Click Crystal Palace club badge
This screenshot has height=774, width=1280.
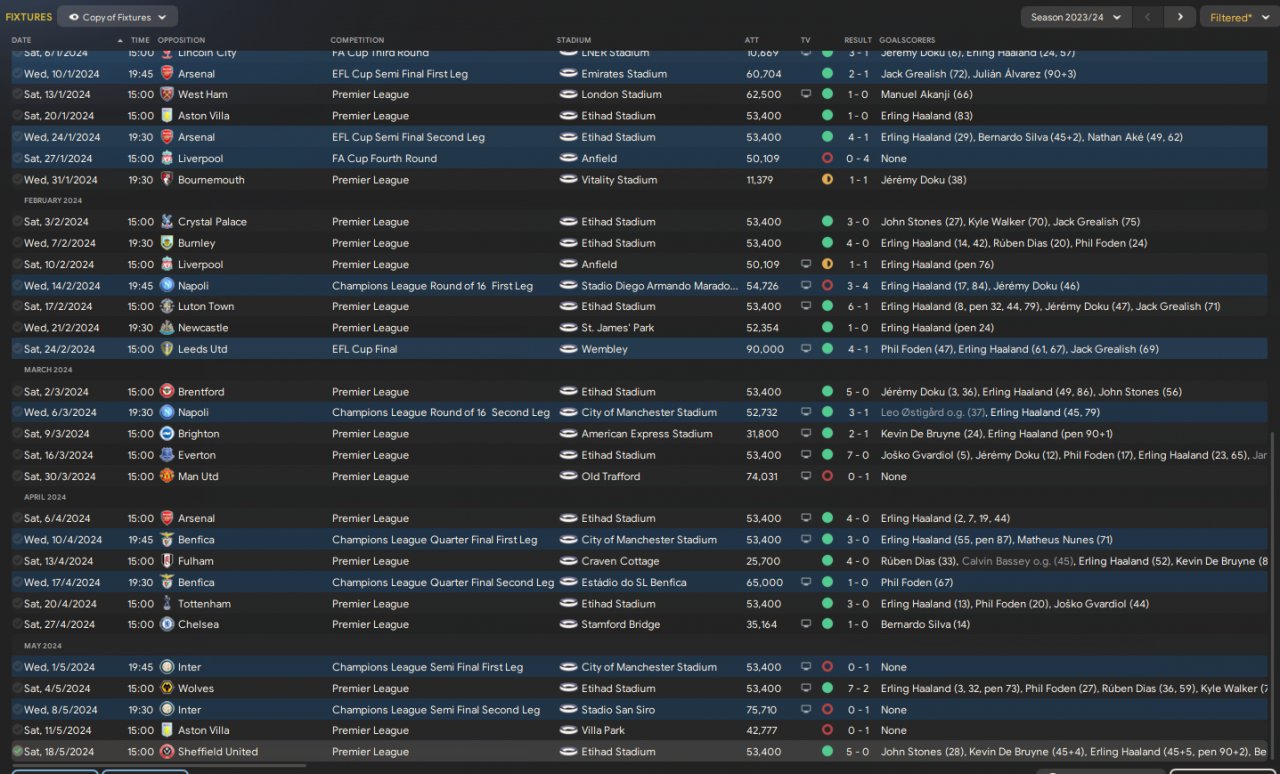pyautogui.click(x=167, y=222)
